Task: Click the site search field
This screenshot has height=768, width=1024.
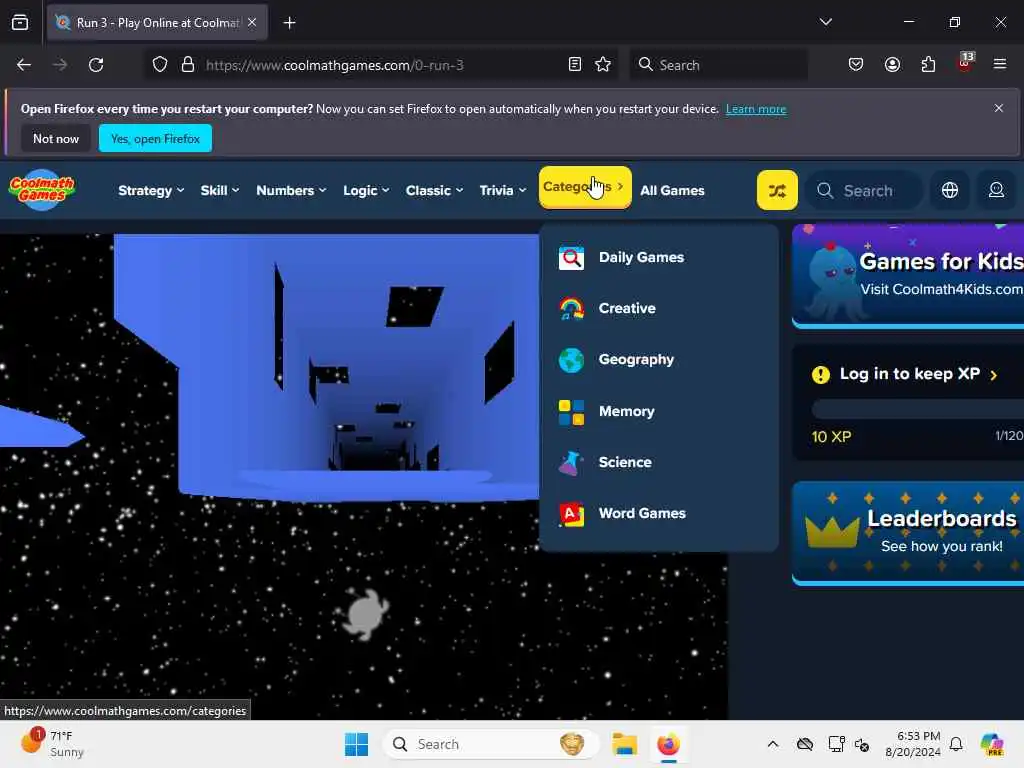Action: (x=865, y=191)
